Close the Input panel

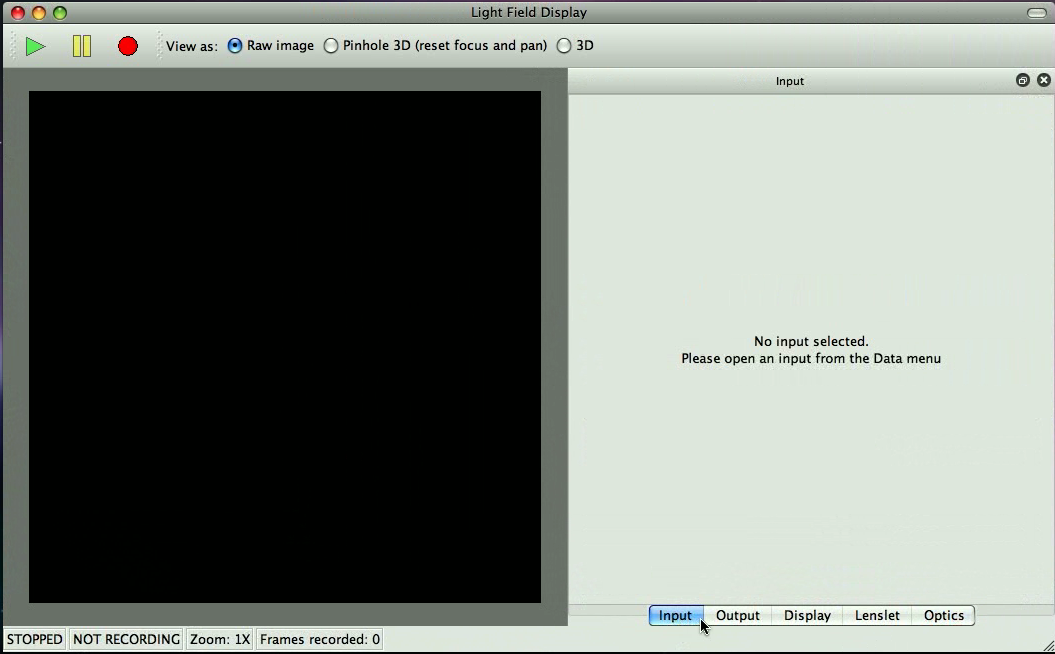1044,80
